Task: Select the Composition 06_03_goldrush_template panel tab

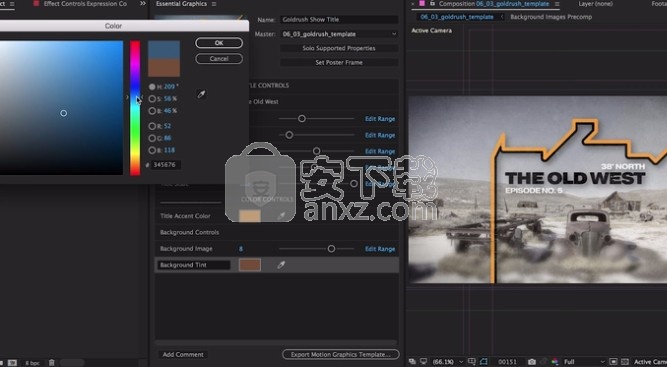Action: tap(493, 4)
